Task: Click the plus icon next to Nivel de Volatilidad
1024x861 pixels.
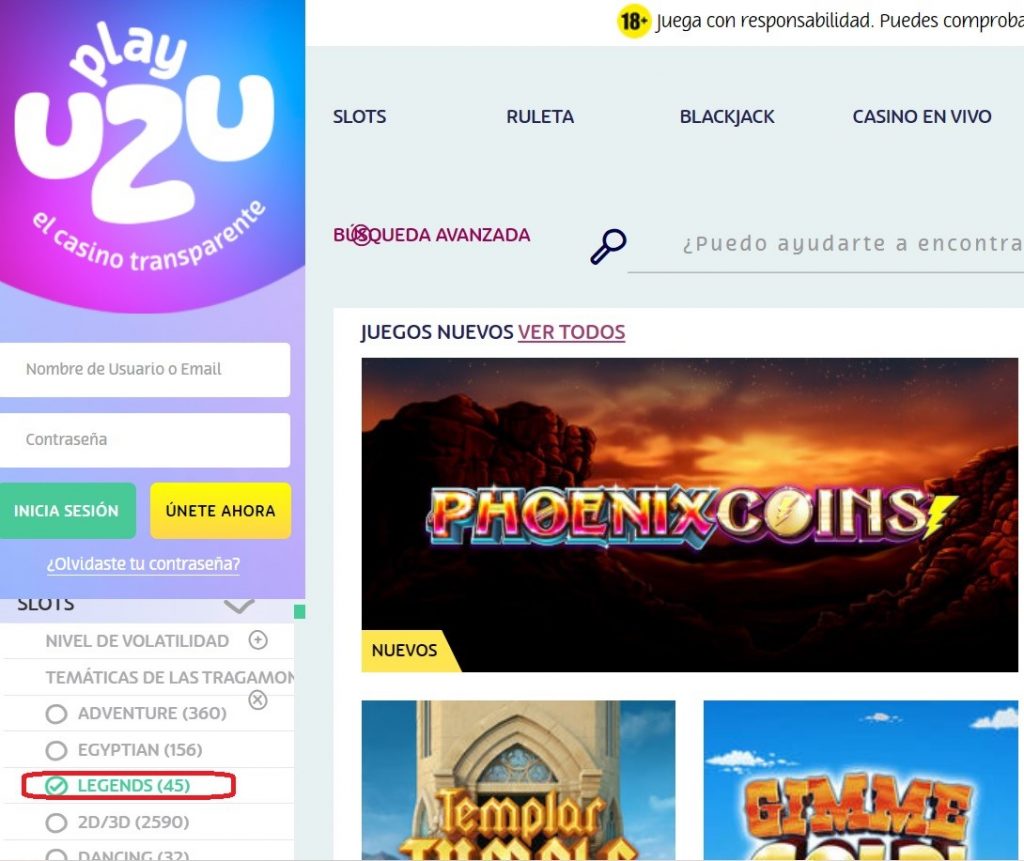Action: point(258,640)
